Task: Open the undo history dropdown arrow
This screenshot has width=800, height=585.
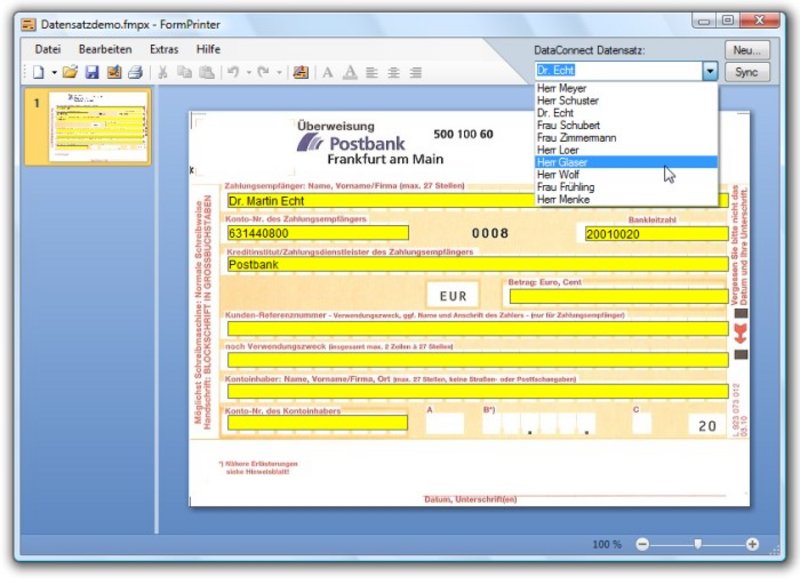Action: 248,73
